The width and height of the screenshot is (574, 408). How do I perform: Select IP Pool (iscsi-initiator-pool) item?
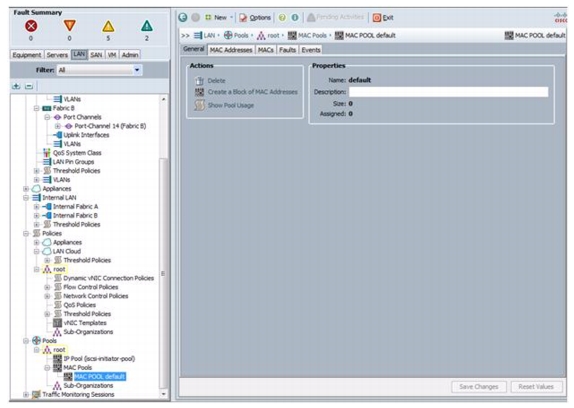click(x=99, y=359)
